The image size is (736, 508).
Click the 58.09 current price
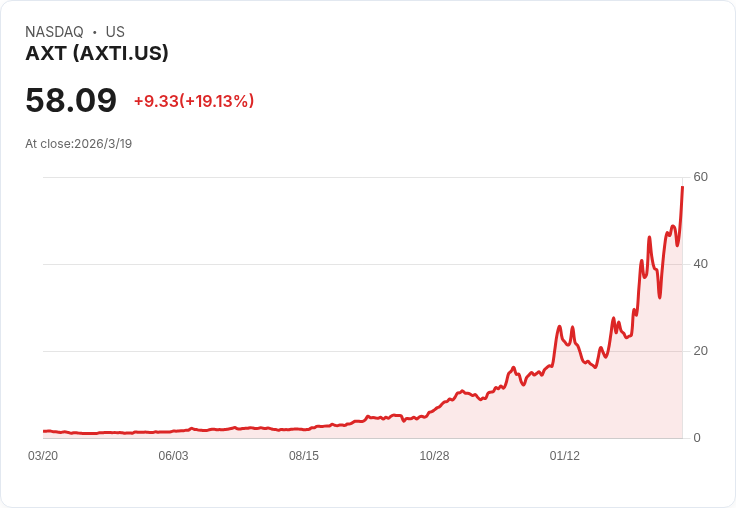tap(71, 100)
